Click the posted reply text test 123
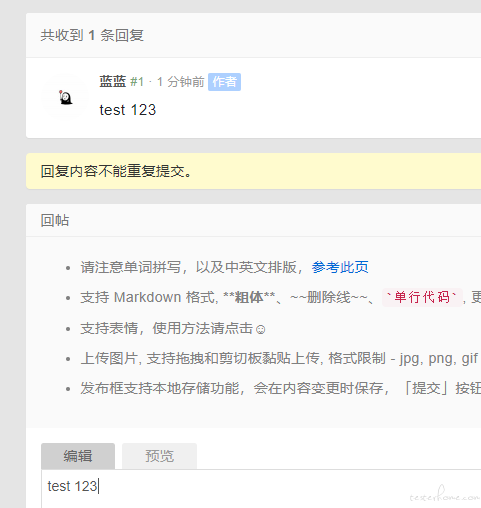The image size is (481, 508). coord(128,110)
